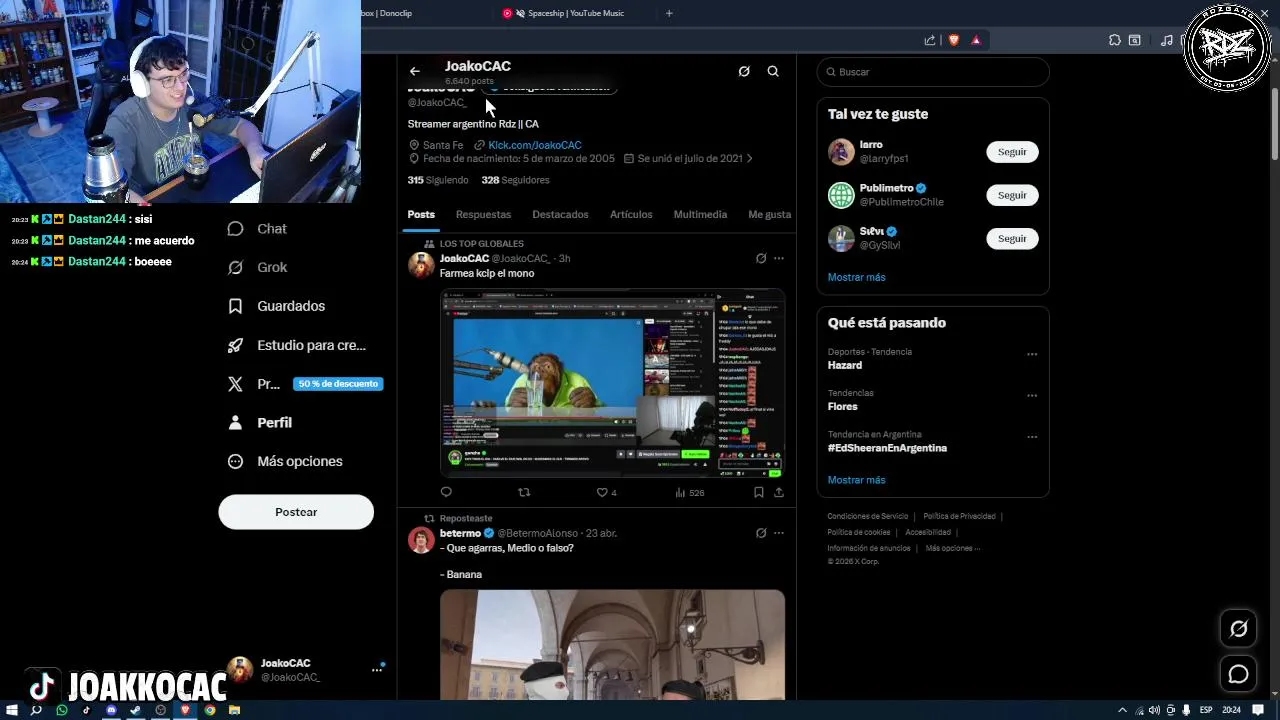Open the browser extensions puzzle icon
This screenshot has width=1280, height=720.
pos(1115,40)
